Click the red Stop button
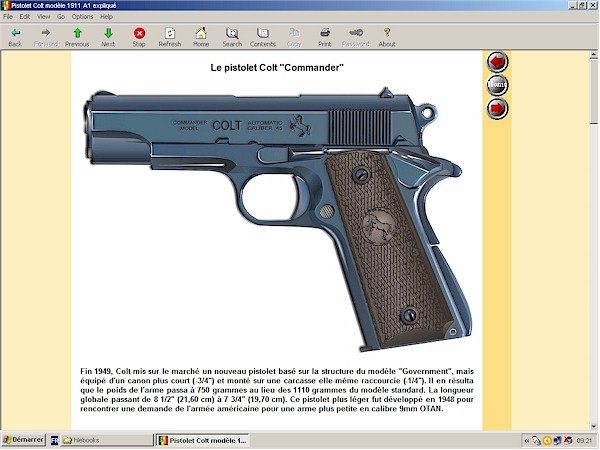This screenshot has height=450, width=600. pos(139,37)
